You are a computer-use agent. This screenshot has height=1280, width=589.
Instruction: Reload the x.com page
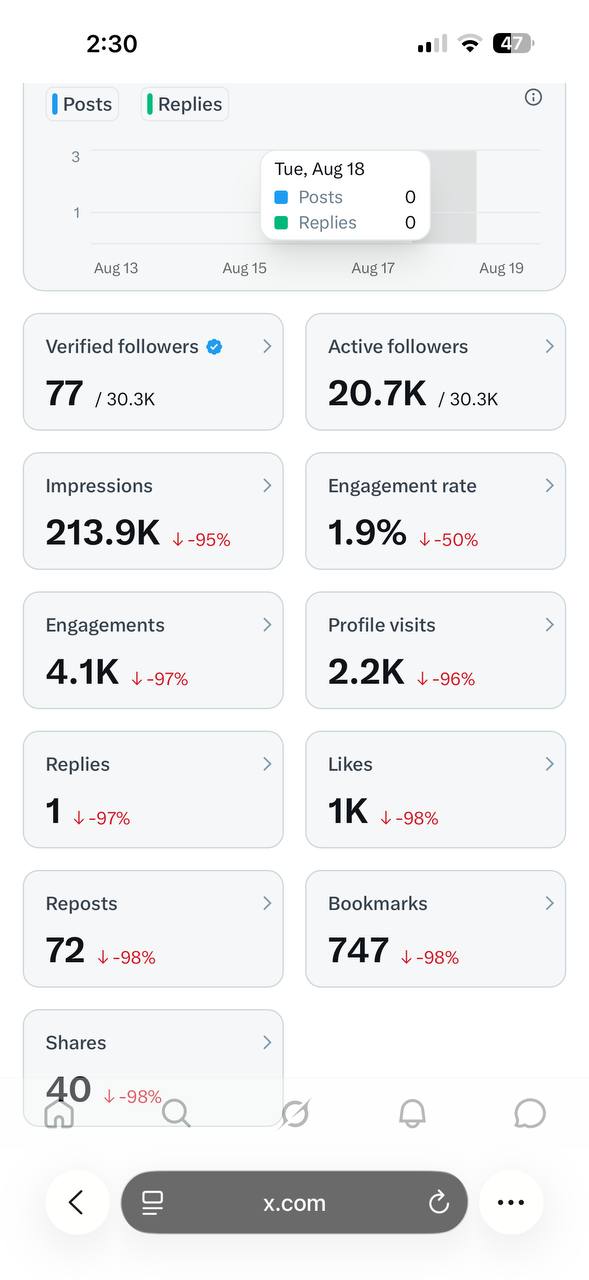(439, 1203)
